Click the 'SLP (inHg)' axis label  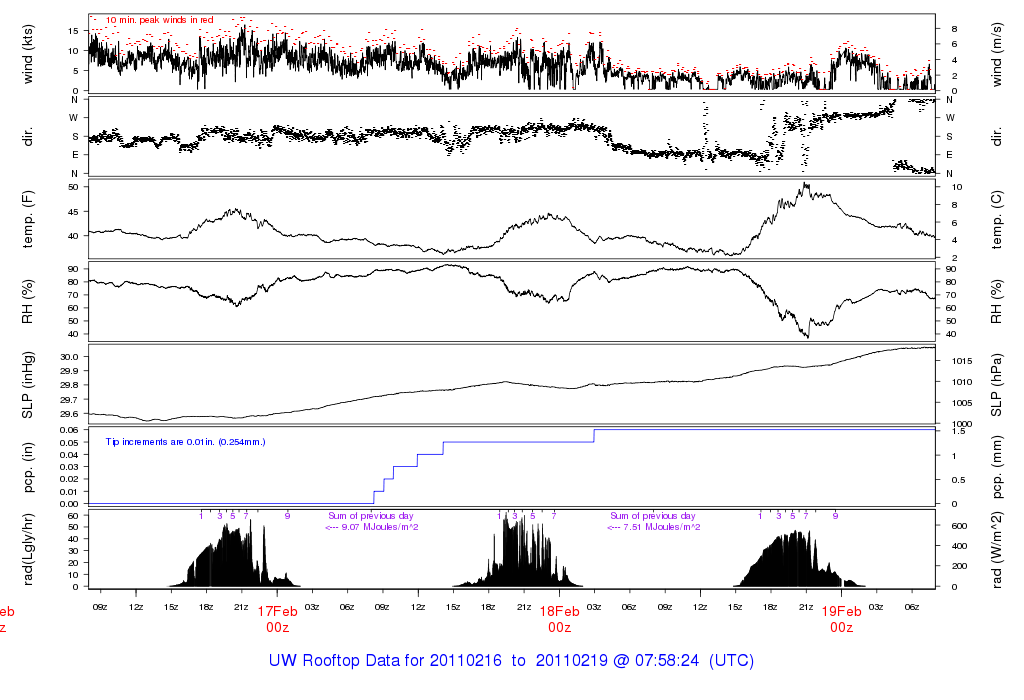point(27,385)
